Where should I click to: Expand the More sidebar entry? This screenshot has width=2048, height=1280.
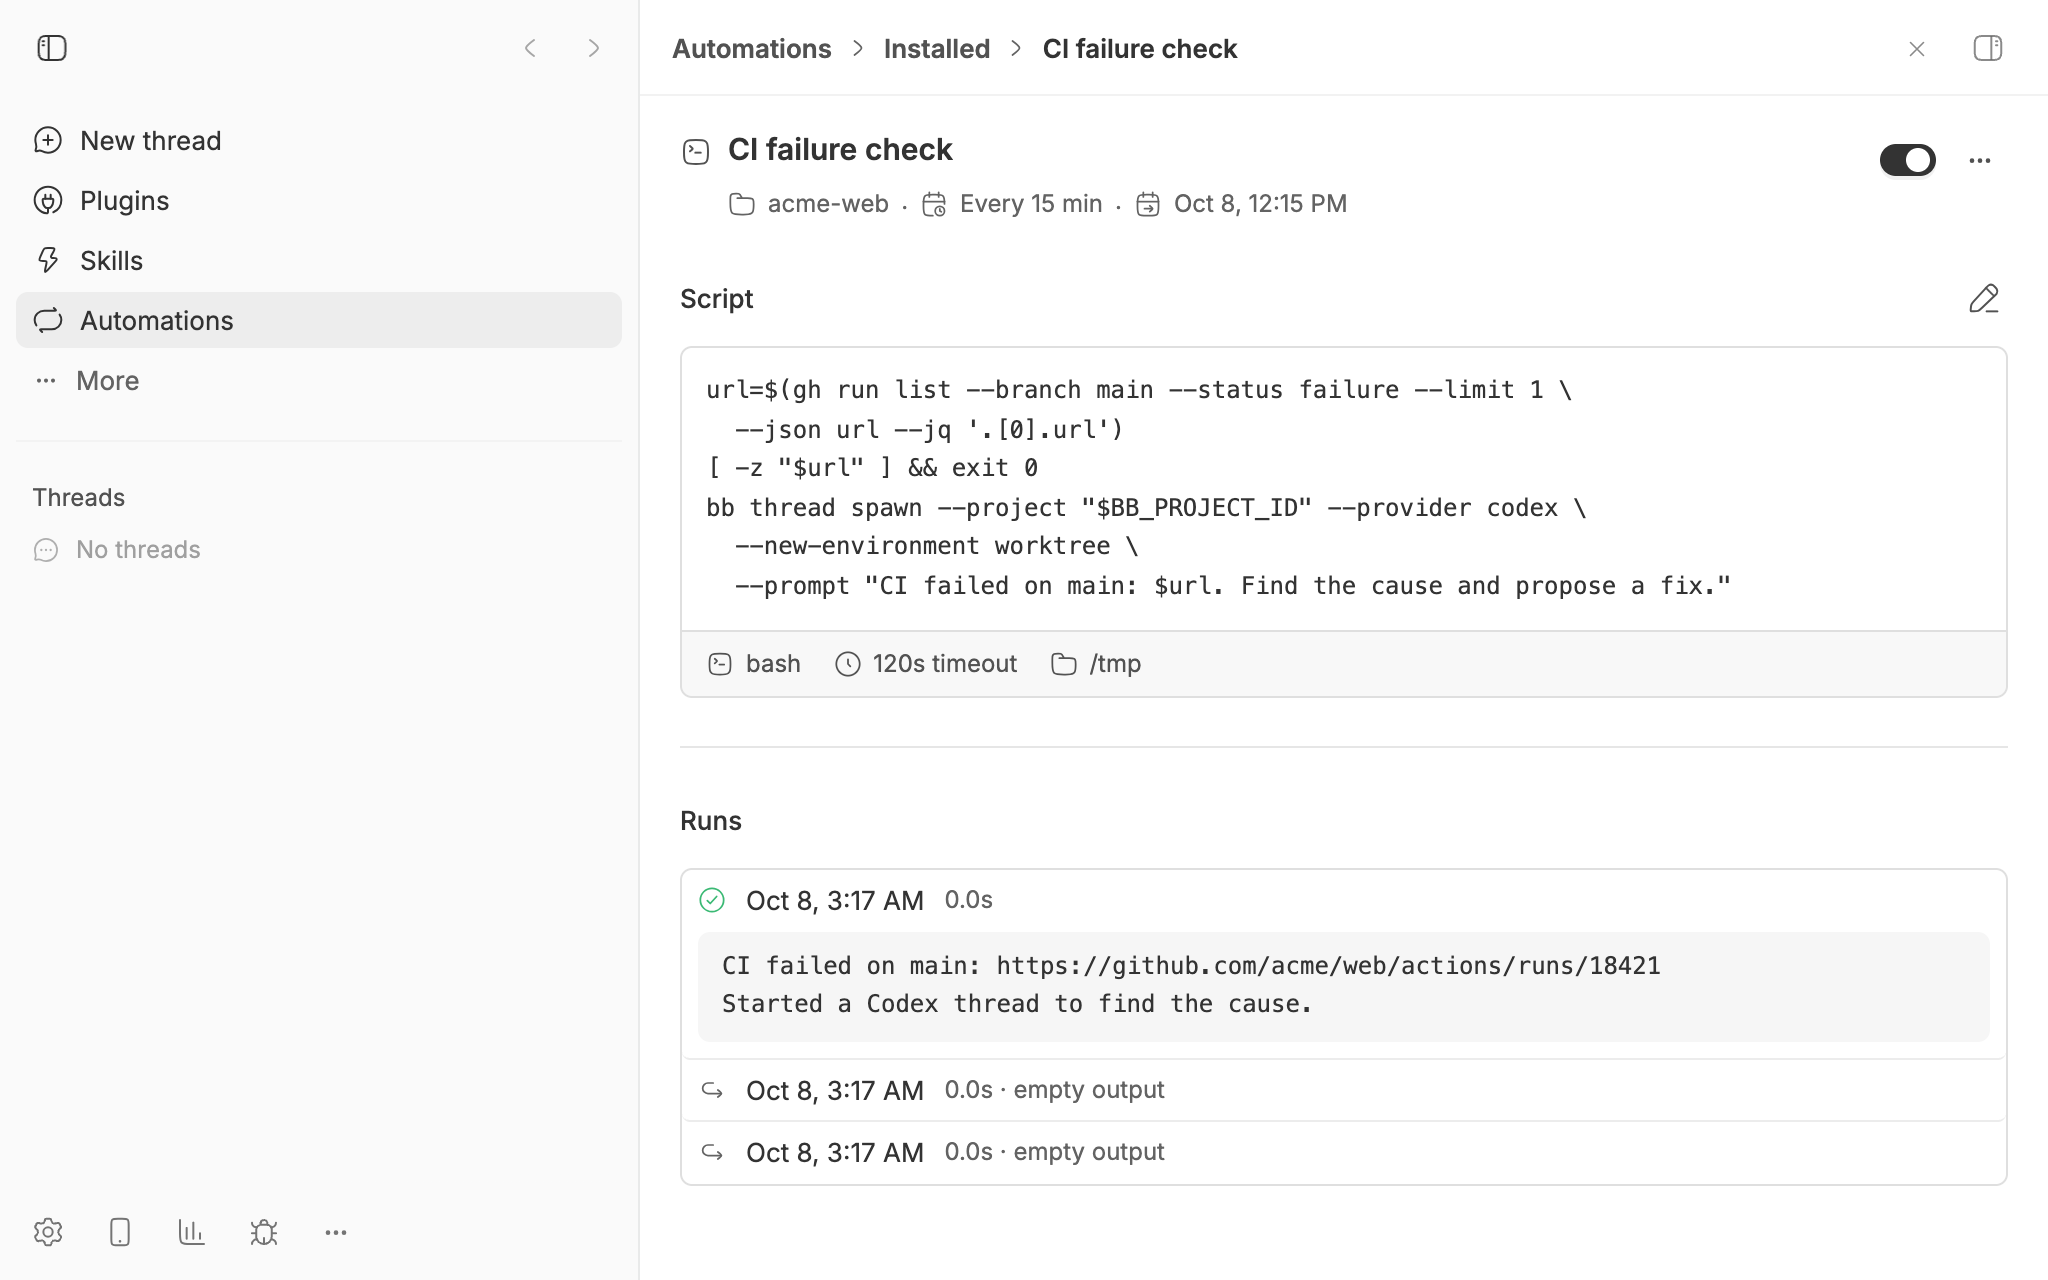tap(318, 380)
